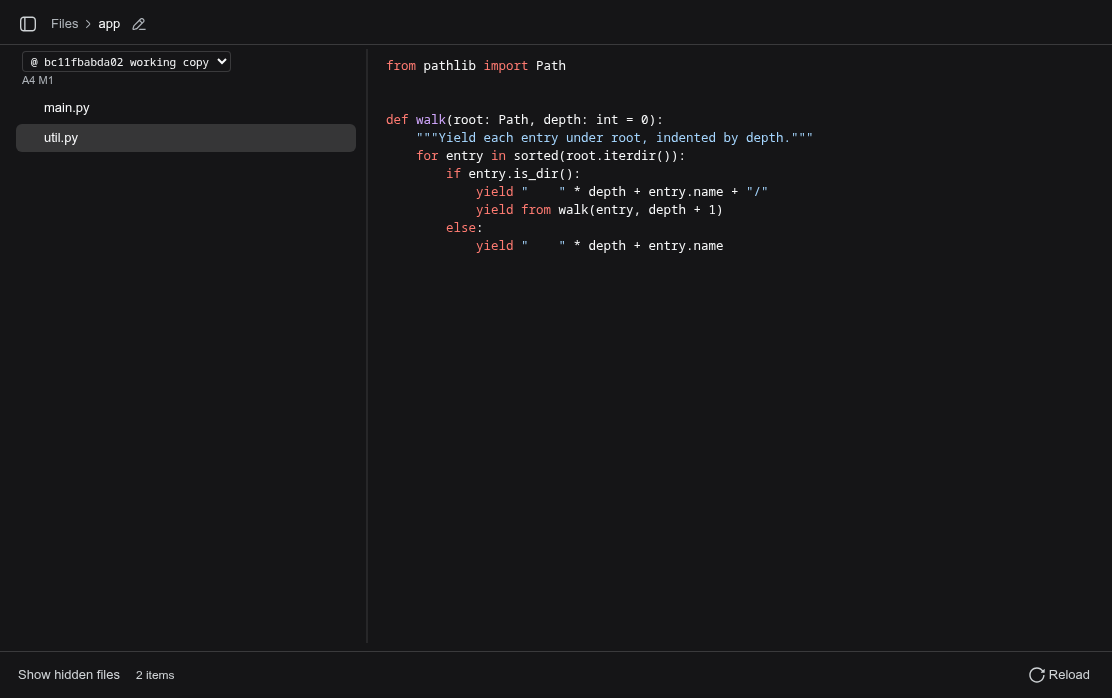Click the 'yield from walk(entry, depth + 1)' line

tap(599, 209)
